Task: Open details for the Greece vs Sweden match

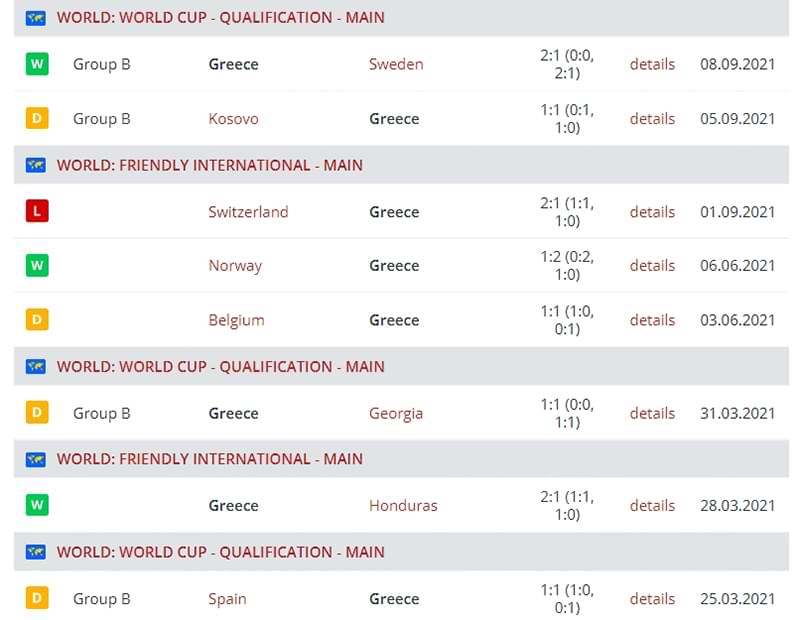Action: (x=652, y=64)
